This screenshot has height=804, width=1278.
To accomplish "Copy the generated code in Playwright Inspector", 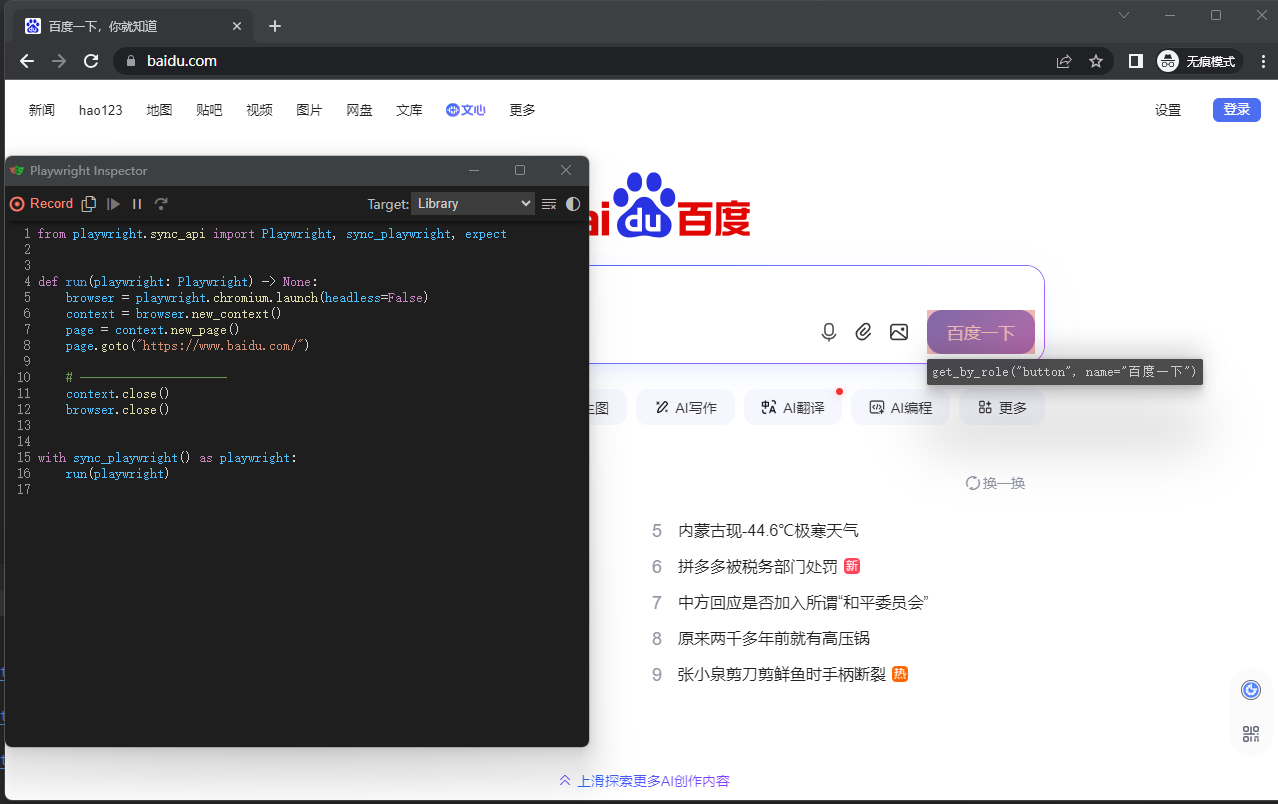I will pyautogui.click(x=88, y=203).
